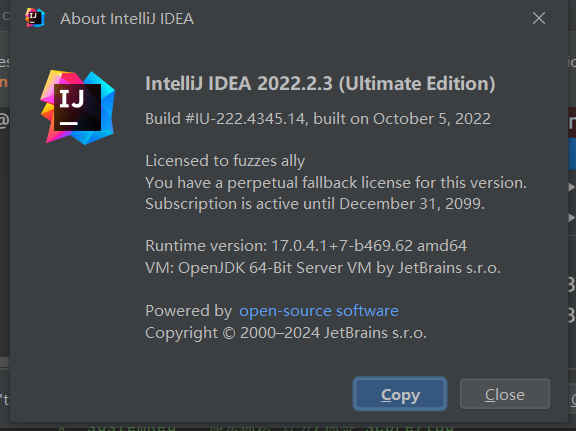This screenshot has height=431, width=576.
Task: Click the Runtime version line
Action: tap(306, 246)
